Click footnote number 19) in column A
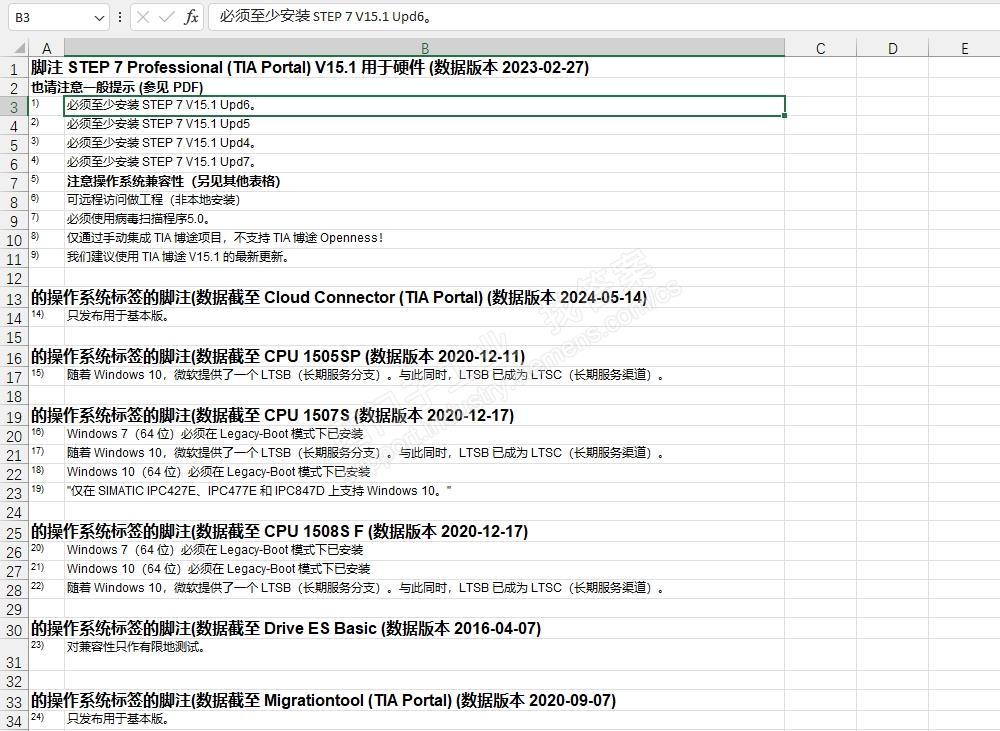 pyautogui.click(x=38, y=489)
